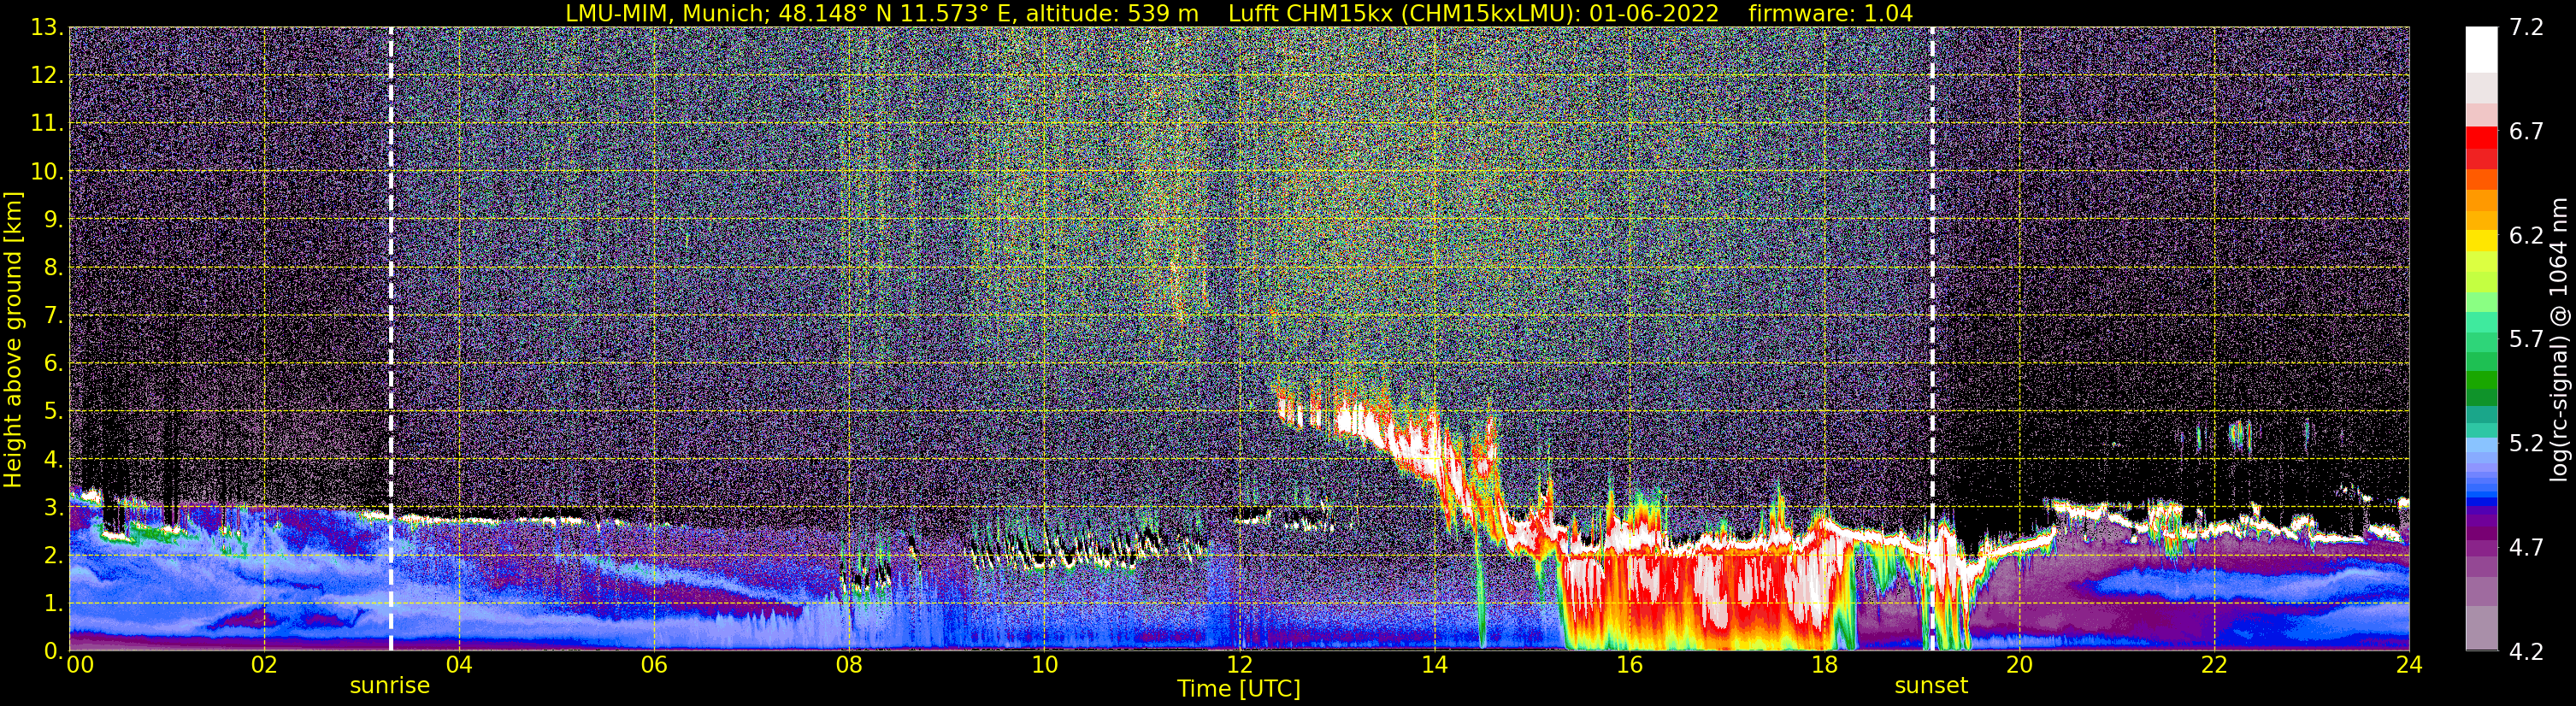Click the x-axis tick label '20'
2576x706 pixels.
pos(2019,665)
